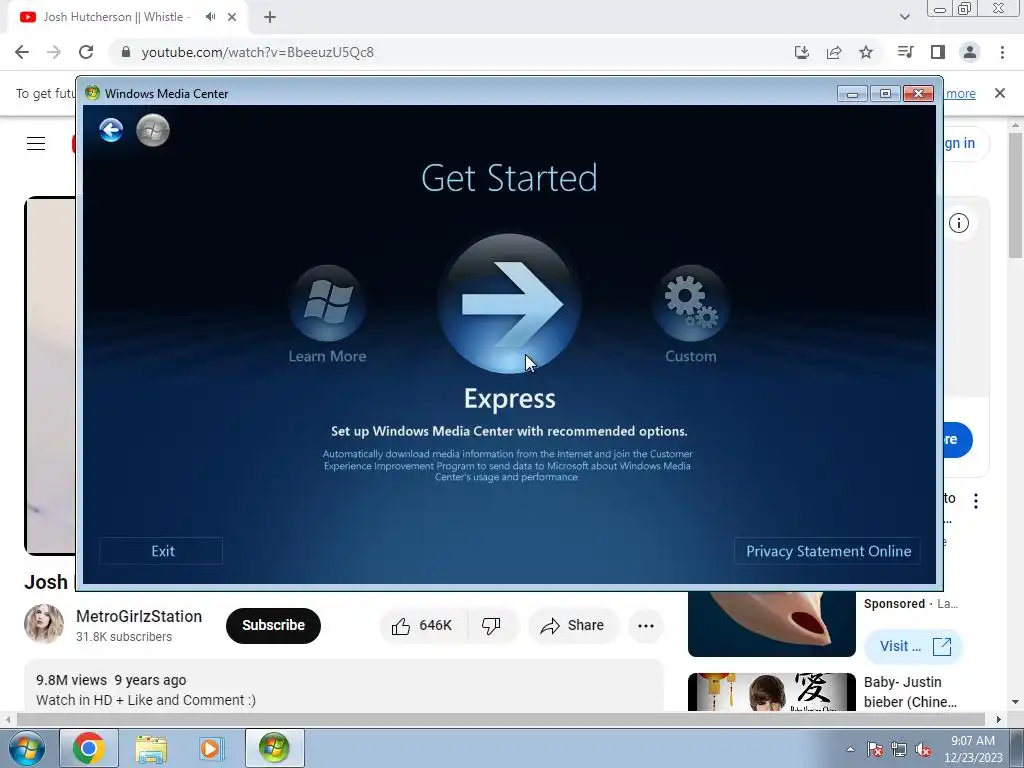Screen dimensions: 1024x768
Task: Close the Josh Hutcherson tab
Action: pyautogui.click(x=232, y=17)
